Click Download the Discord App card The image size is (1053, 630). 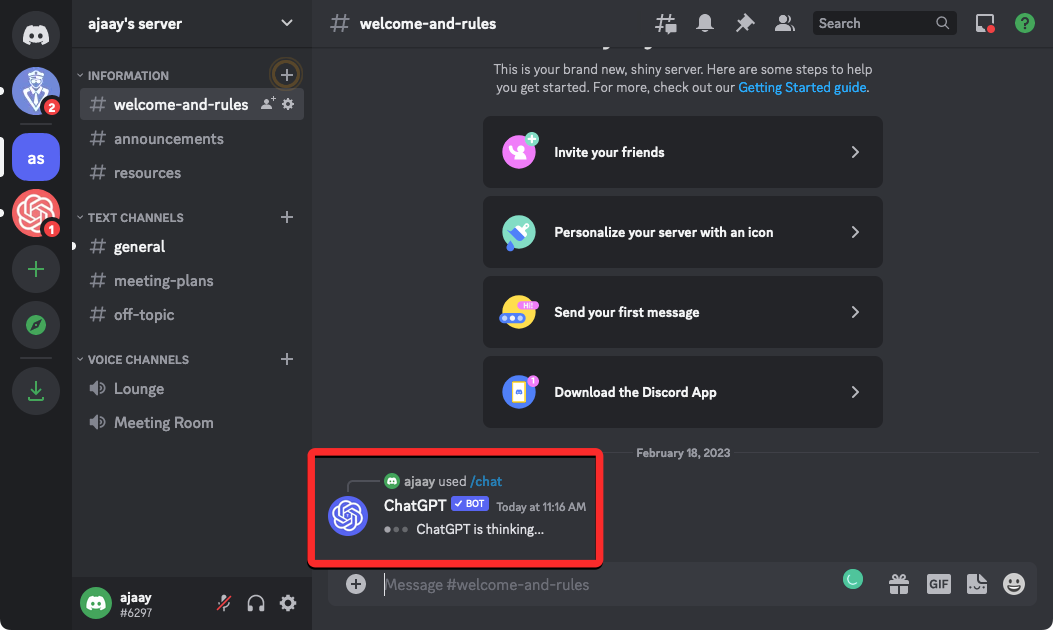tap(682, 392)
